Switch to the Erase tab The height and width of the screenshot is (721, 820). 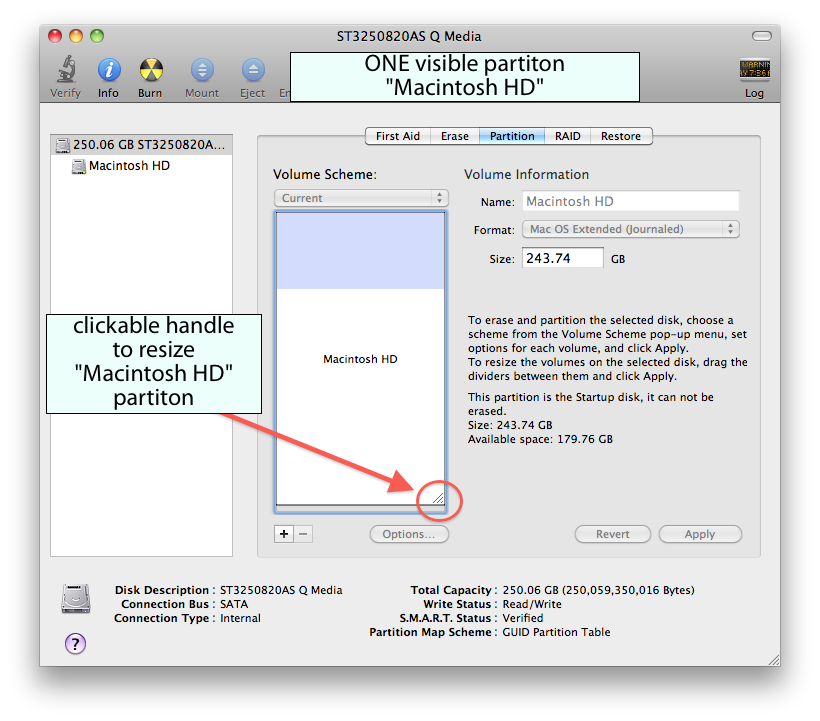point(454,136)
